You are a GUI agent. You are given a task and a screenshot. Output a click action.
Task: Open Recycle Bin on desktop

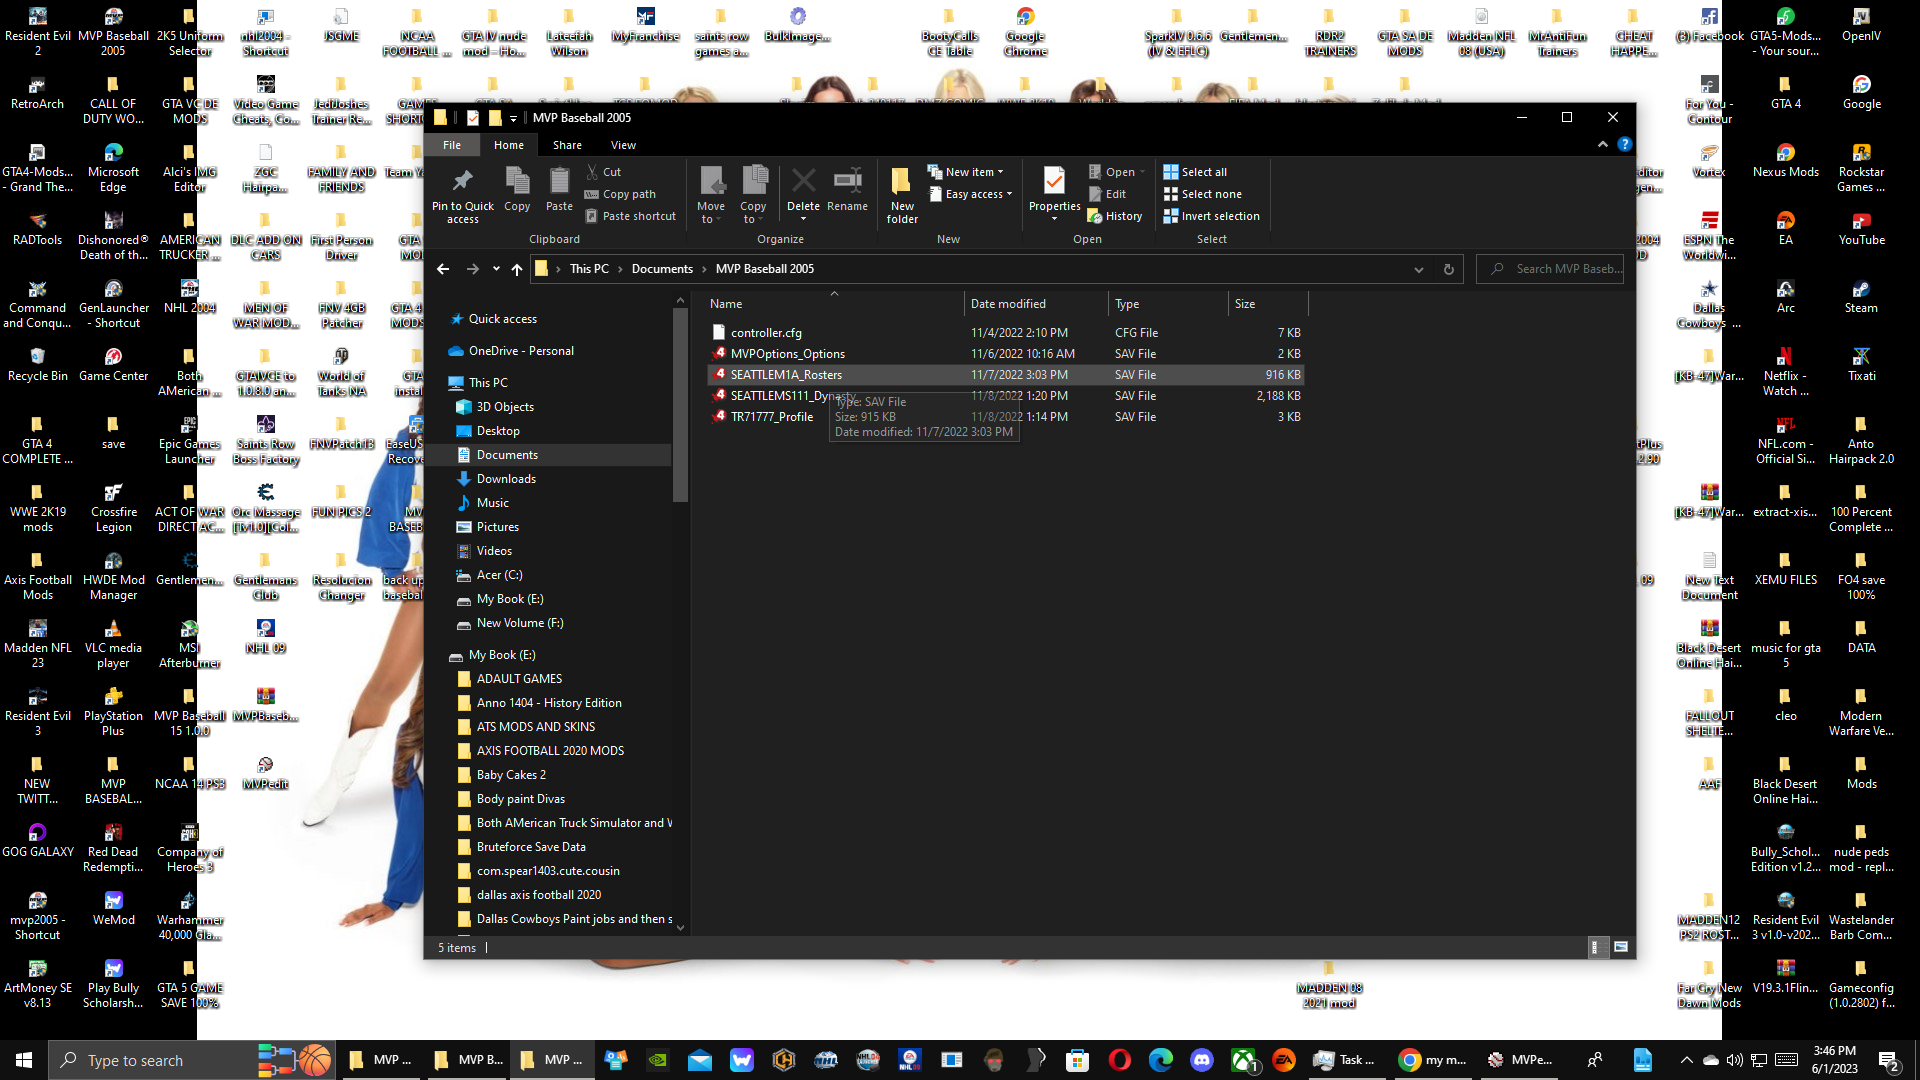tap(38, 366)
